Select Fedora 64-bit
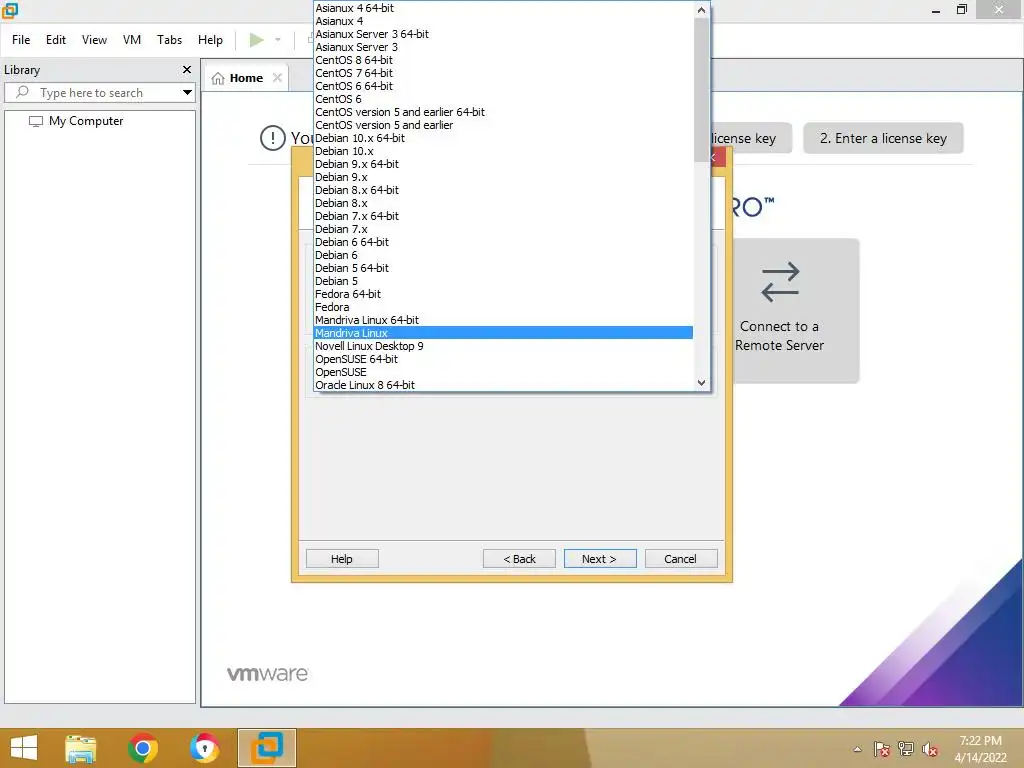Viewport: 1024px width, 768px height. [x=503, y=295]
